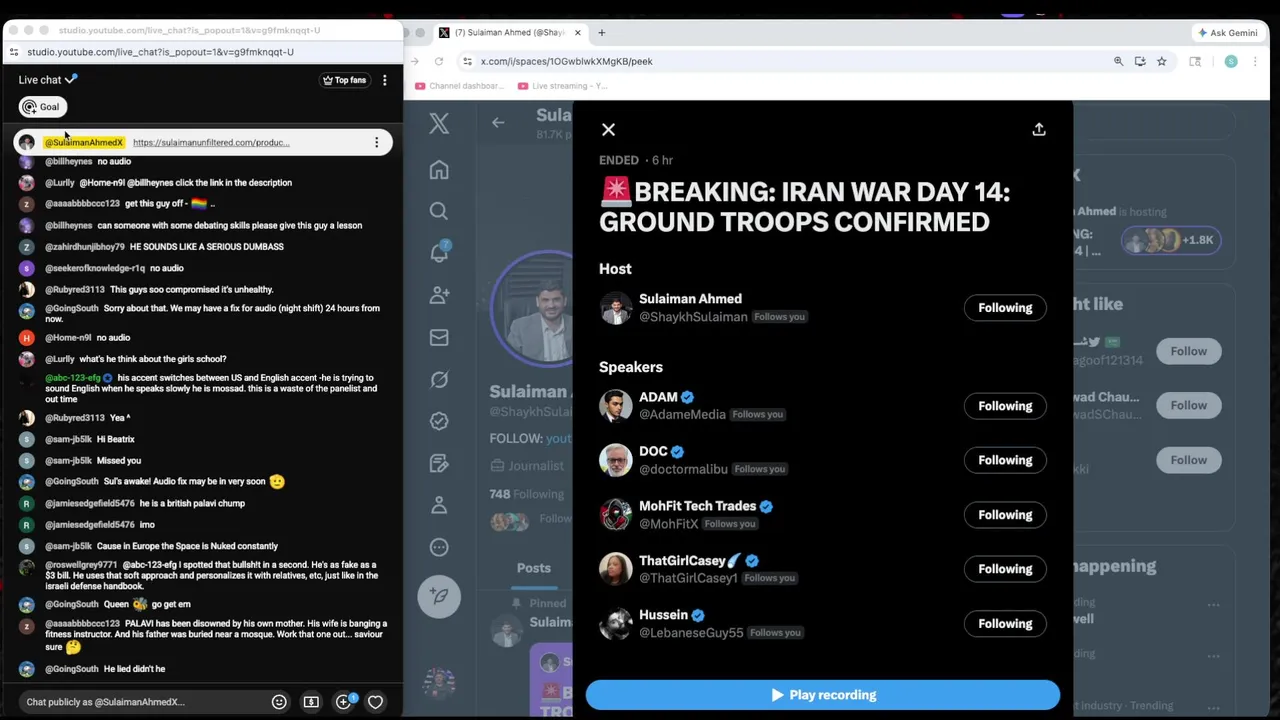The width and height of the screenshot is (1280, 720).
Task: Expand the Live chat mode dropdown
Action: 47,80
